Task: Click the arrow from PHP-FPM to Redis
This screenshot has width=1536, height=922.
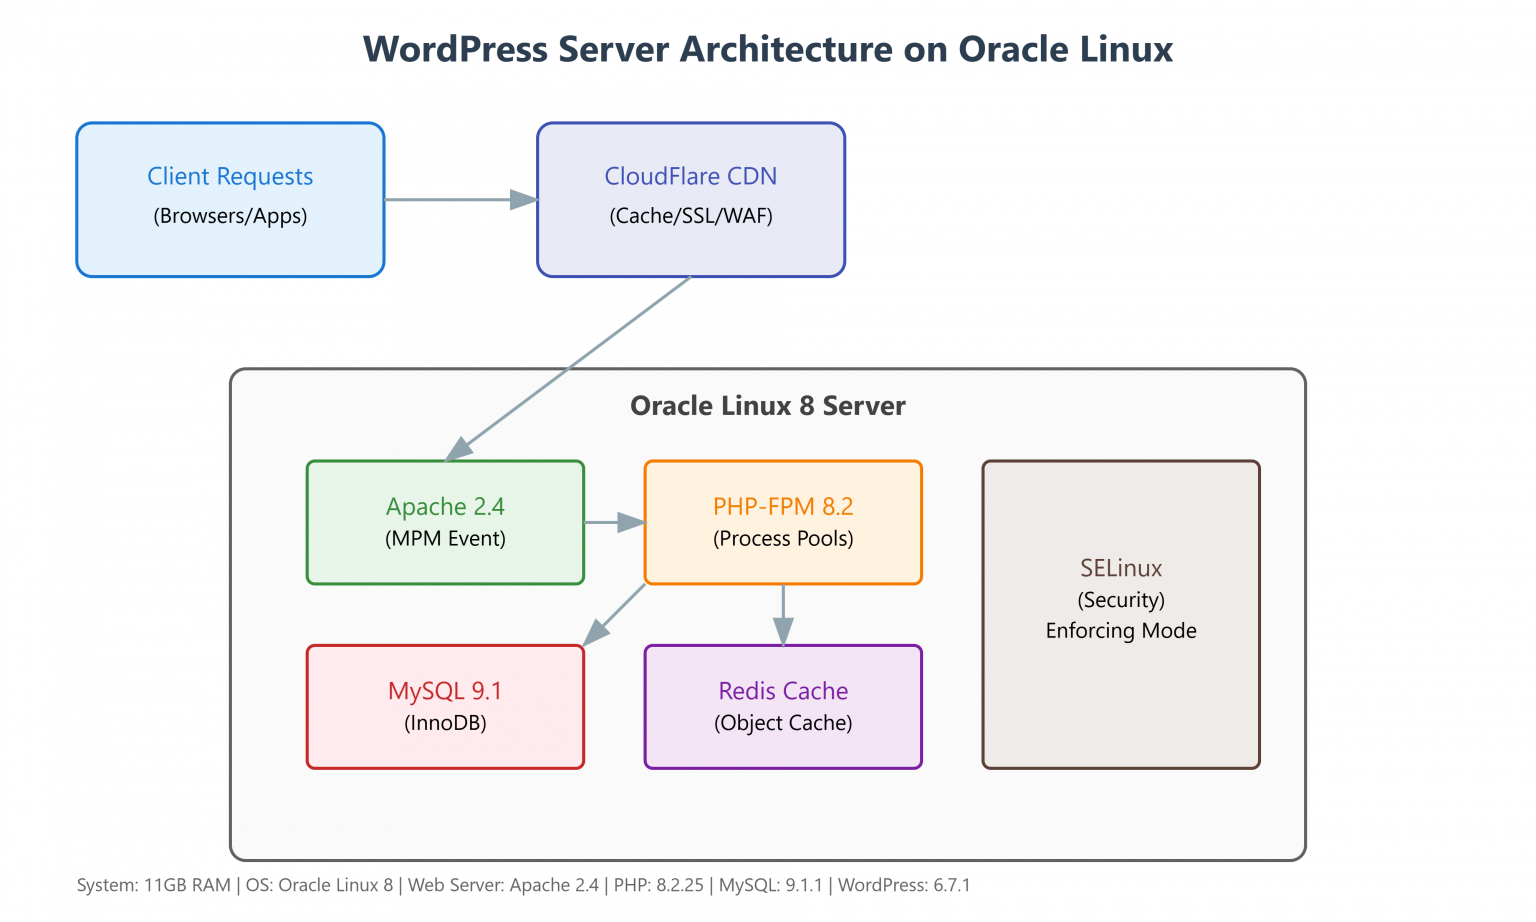Action: tap(783, 613)
